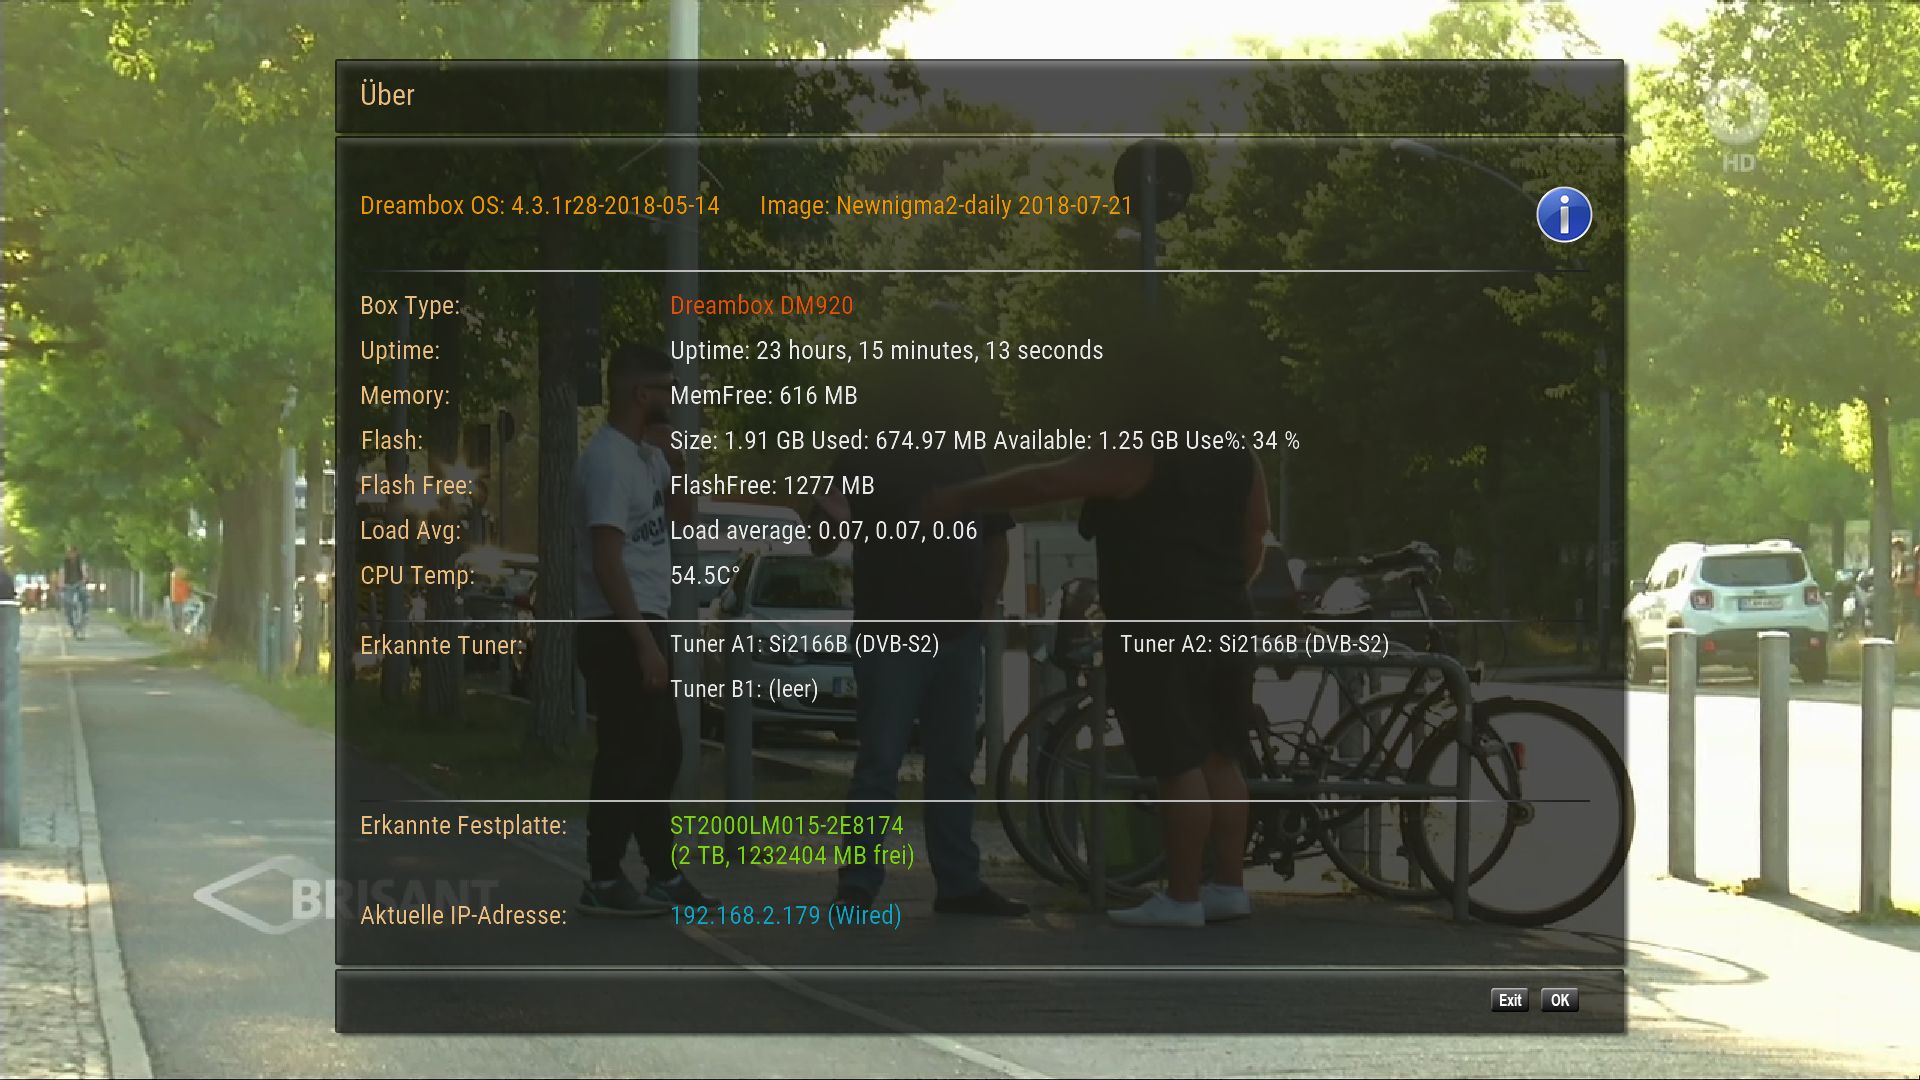This screenshot has width=1920, height=1080.
Task: Click Tuner A1 Si2166B entry
Action: coord(804,644)
